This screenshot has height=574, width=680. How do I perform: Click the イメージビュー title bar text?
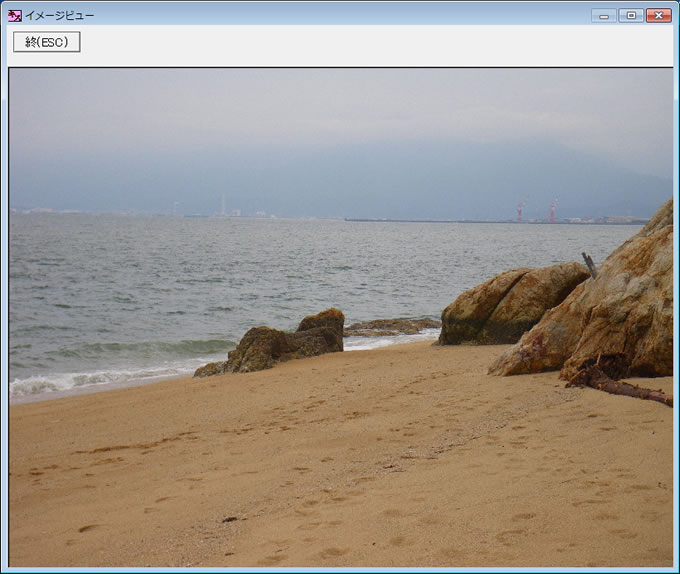click(59, 15)
